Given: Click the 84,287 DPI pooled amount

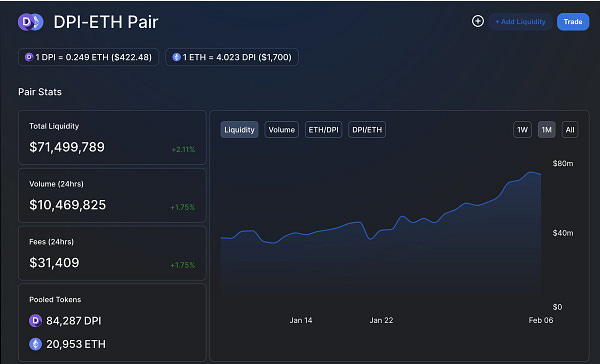Looking at the screenshot, I should click(74, 321).
